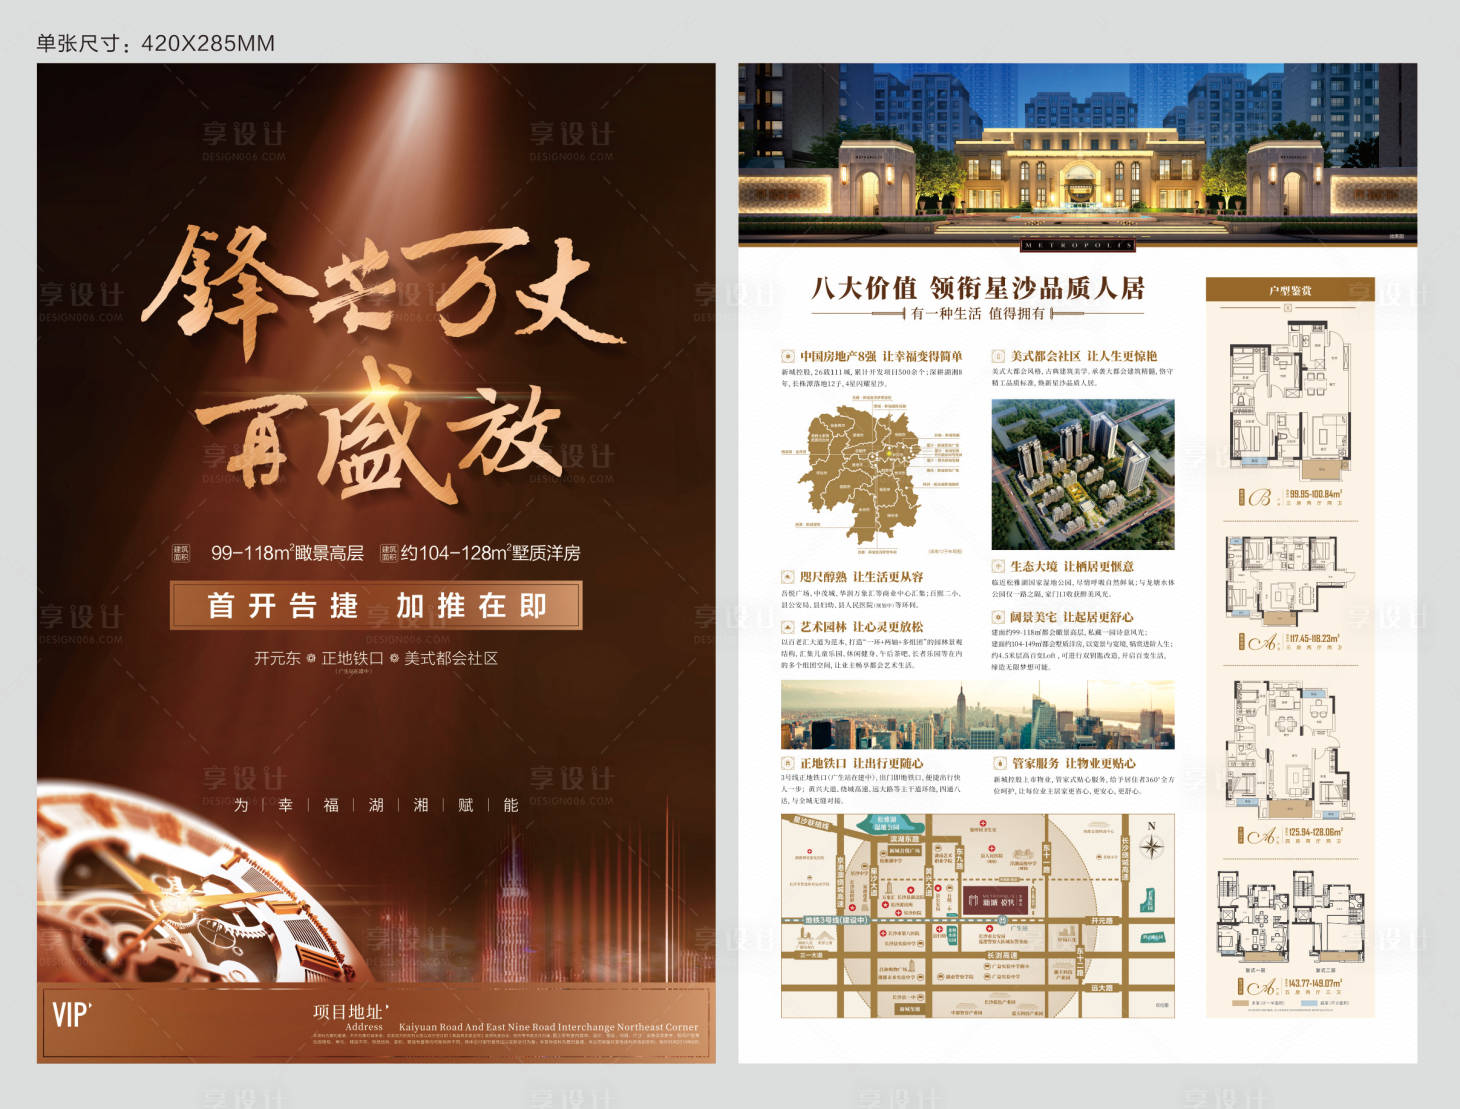Click the '管家服务 让物业更贴心' heading

click(1073, 763)
